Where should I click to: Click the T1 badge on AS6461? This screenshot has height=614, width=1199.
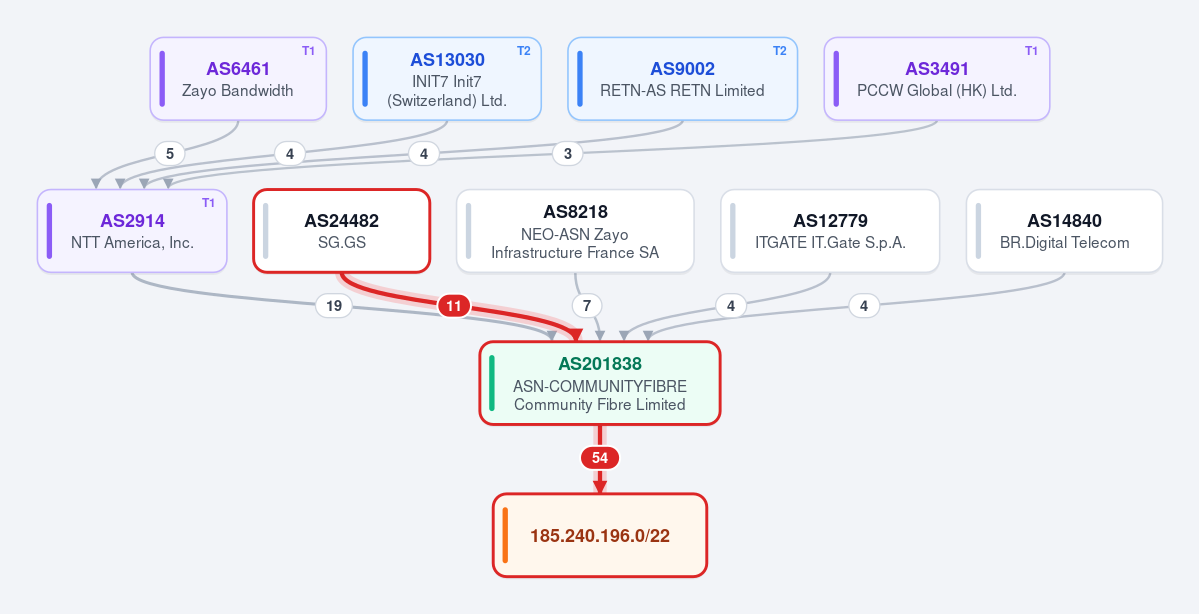(x=308, y=51)
